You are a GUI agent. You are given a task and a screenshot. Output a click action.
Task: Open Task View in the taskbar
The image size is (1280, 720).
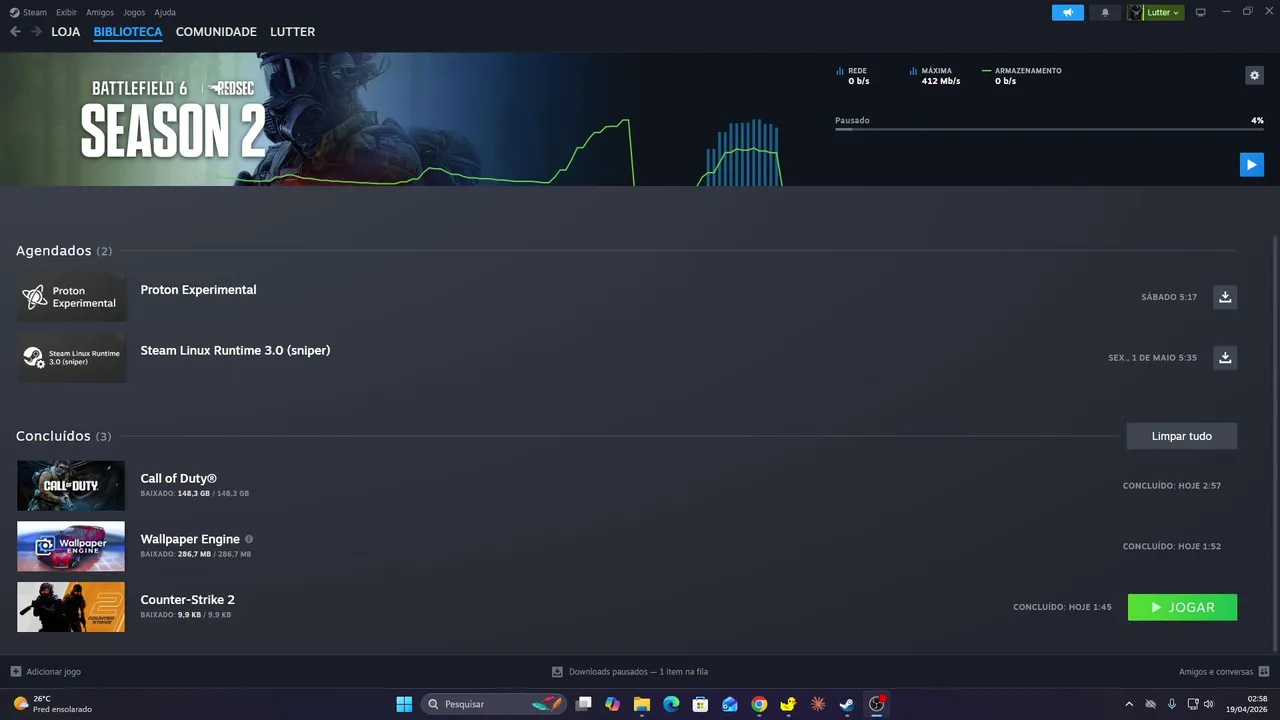coord(584,704)
